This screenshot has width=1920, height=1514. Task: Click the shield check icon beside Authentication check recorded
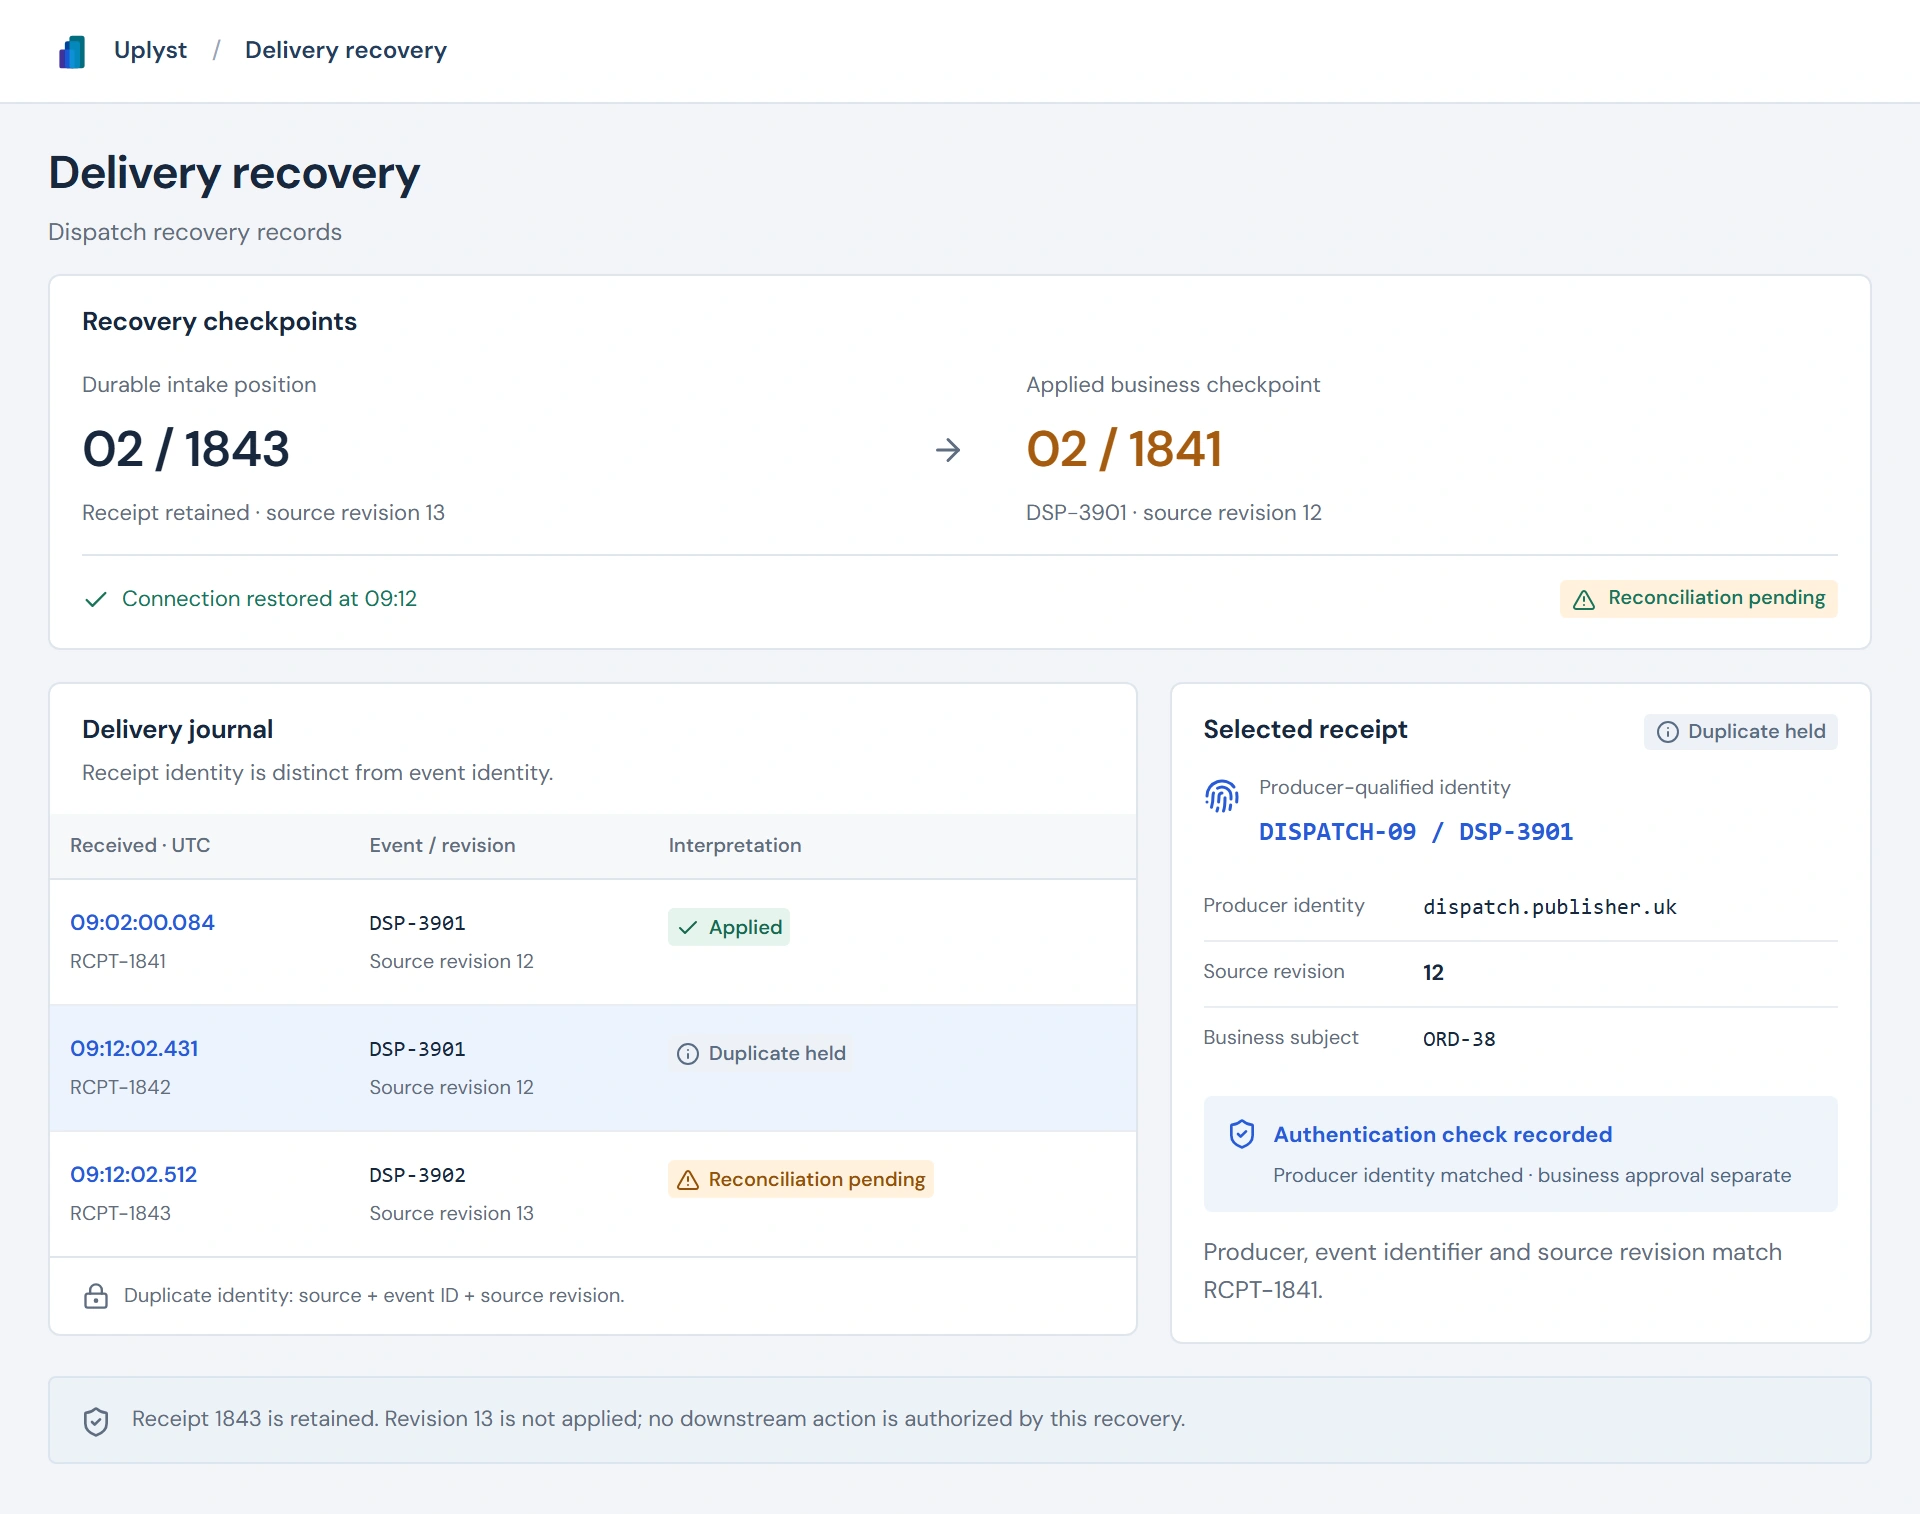1241,1134
